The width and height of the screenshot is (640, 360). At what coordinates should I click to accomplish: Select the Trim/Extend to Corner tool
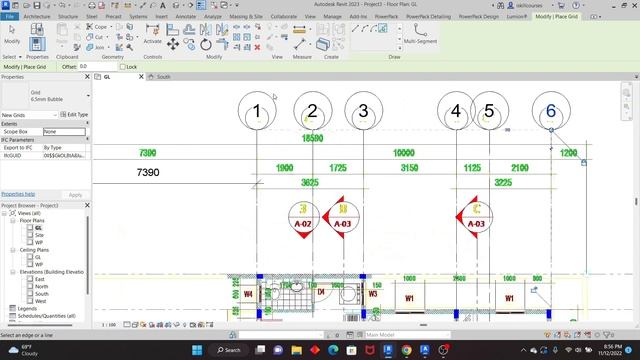[222, 44]
